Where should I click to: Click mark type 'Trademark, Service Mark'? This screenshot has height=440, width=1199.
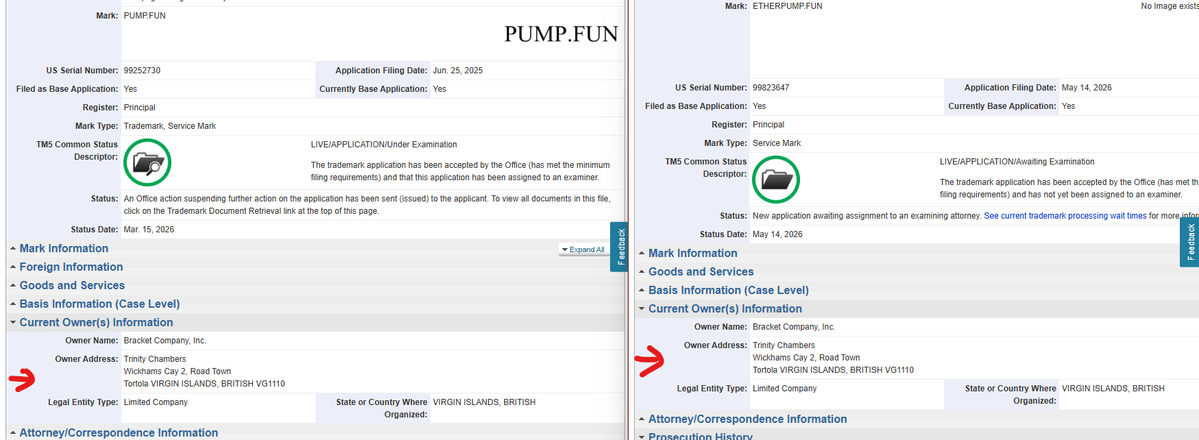pos(170,125)
